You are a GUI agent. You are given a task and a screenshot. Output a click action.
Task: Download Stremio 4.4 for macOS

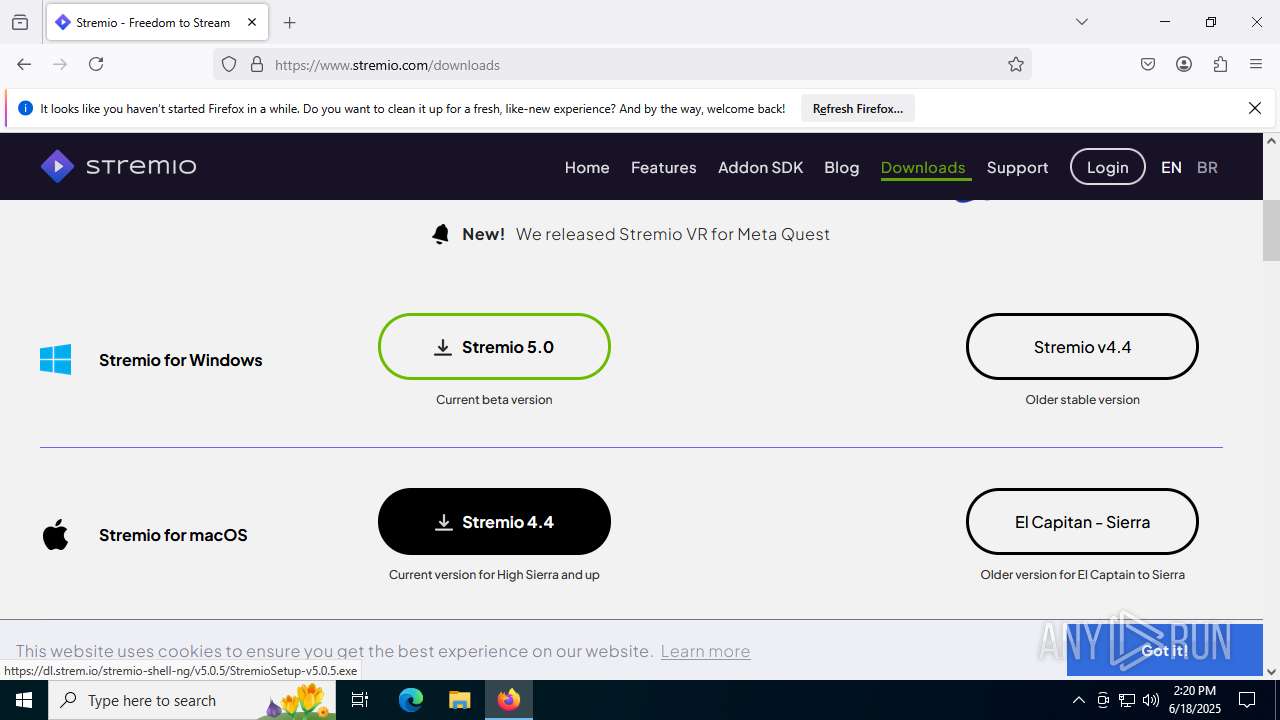point(494,521)
